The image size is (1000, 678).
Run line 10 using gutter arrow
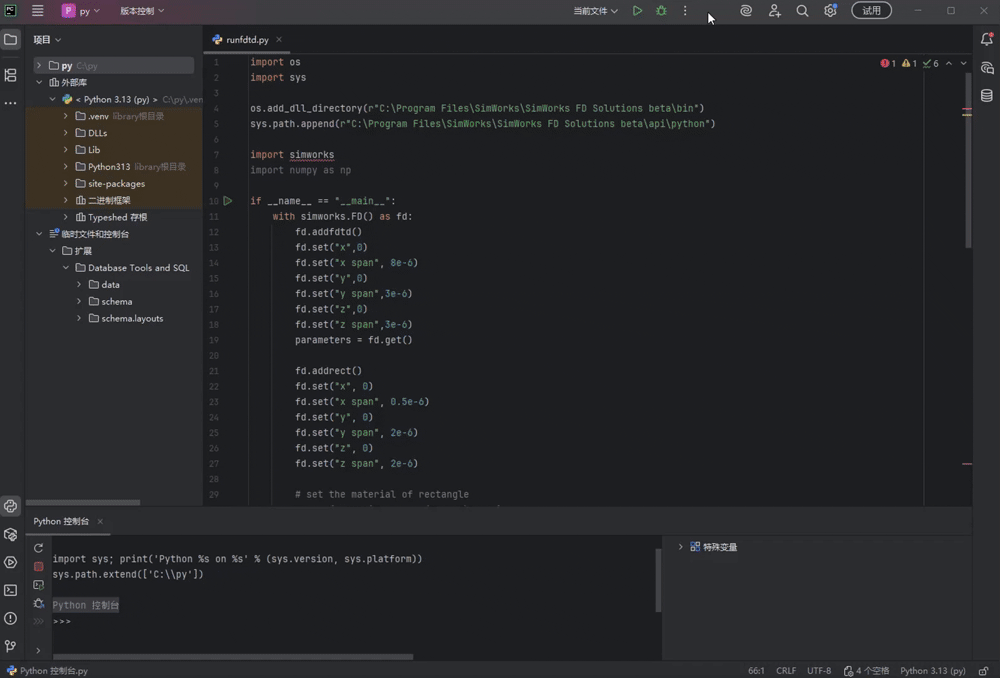coord(228,201)
